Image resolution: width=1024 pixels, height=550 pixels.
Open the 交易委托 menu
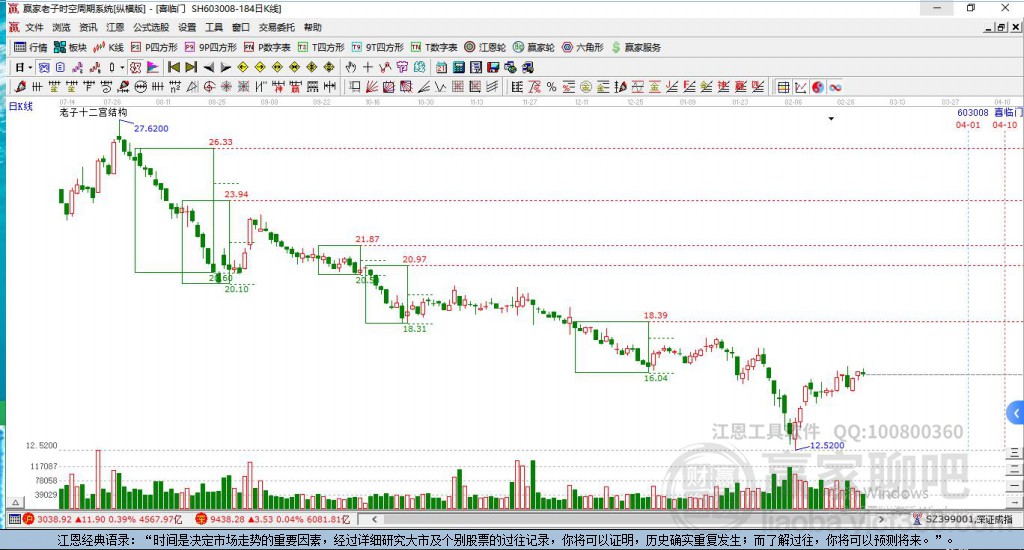tap(276, 27)
